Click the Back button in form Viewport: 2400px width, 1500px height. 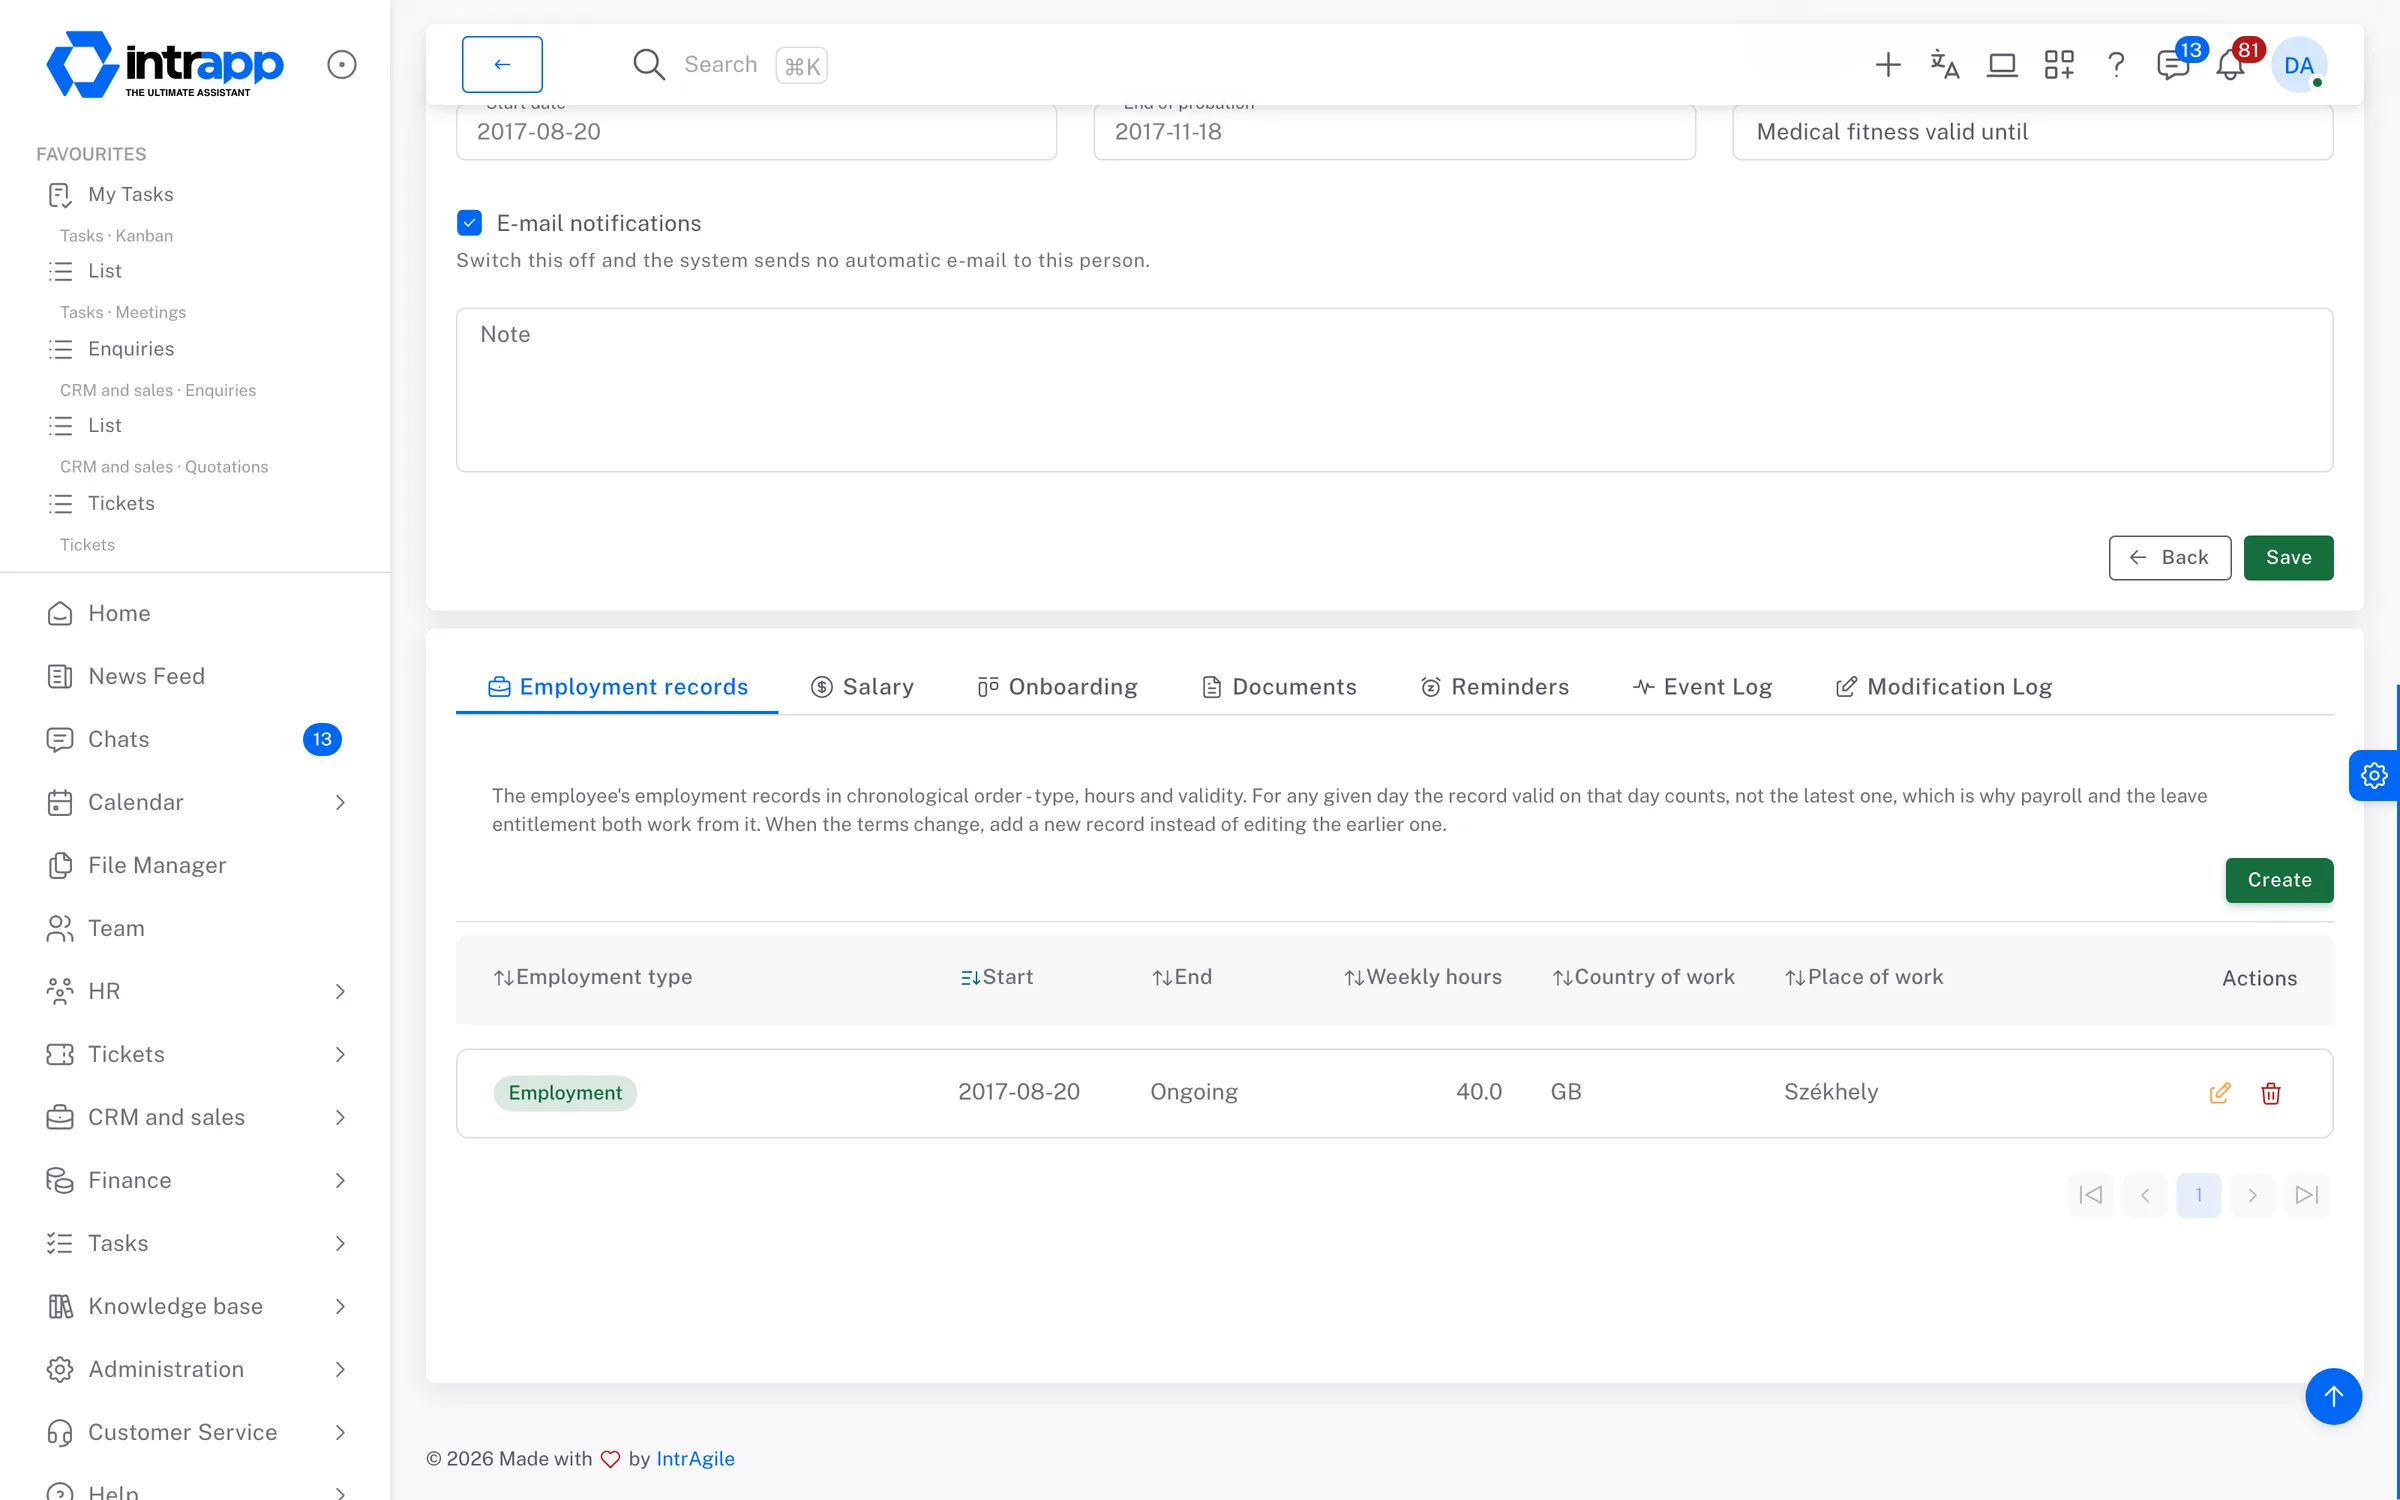[2169, 557]
